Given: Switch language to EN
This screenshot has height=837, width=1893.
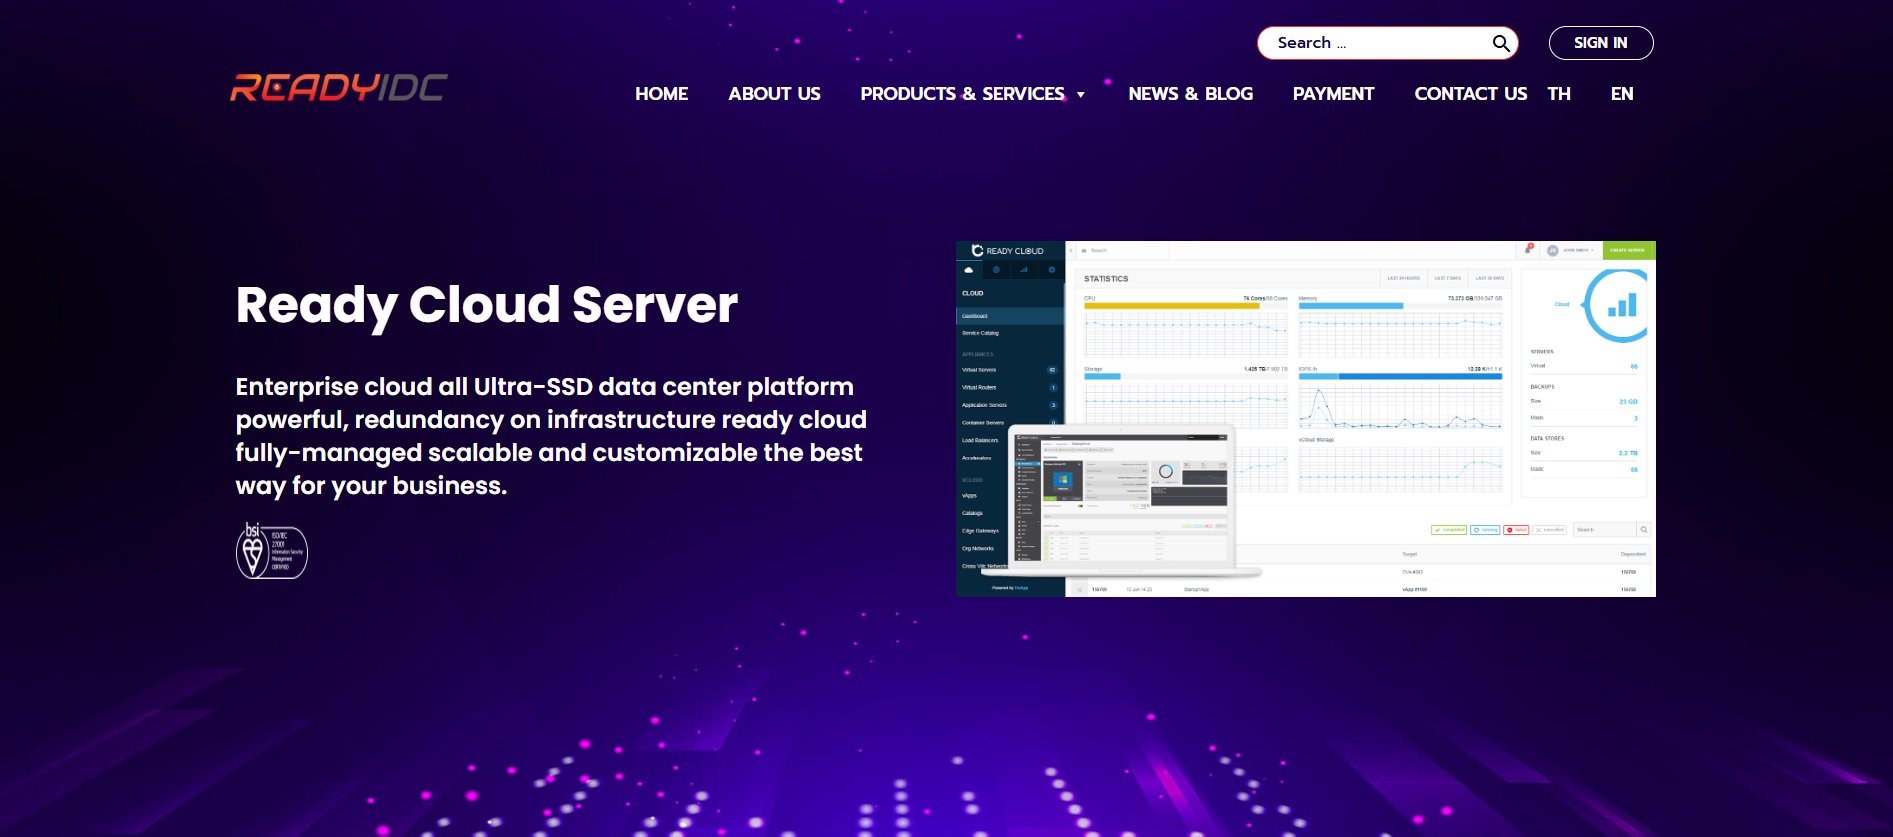Looking at the screenshot, I should tap(1622, 94).
